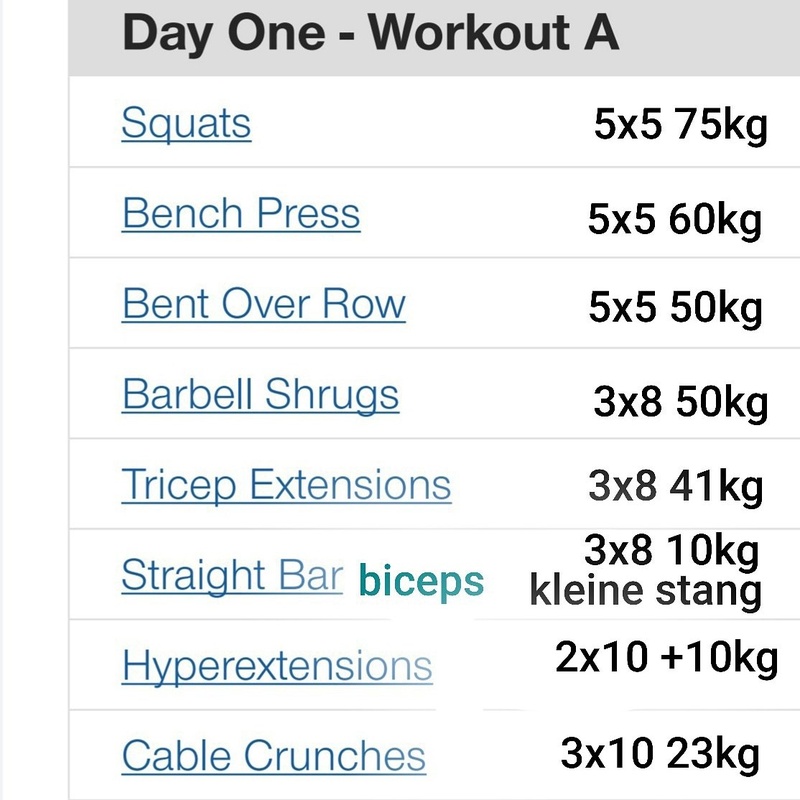Click the Straight Bar link
The image size is (800, 800).
[x=232, y=575]
